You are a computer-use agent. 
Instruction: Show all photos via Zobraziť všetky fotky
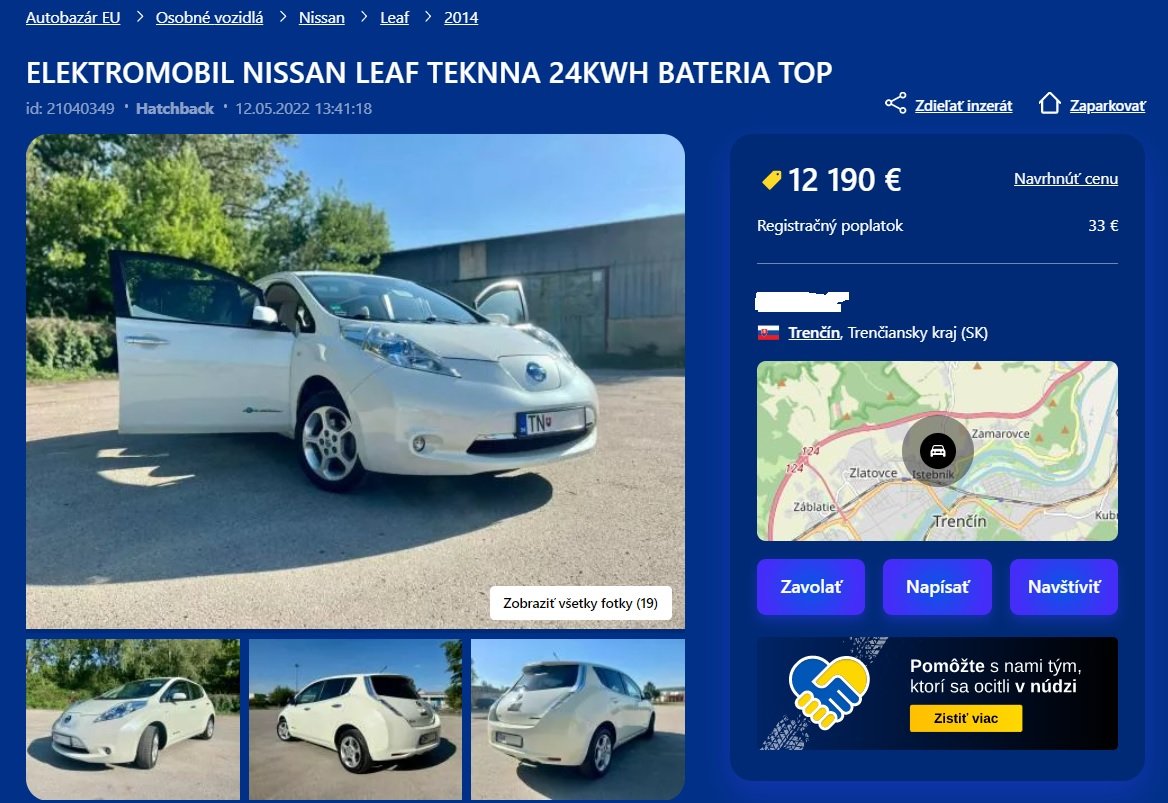click(x=581, y=603)
